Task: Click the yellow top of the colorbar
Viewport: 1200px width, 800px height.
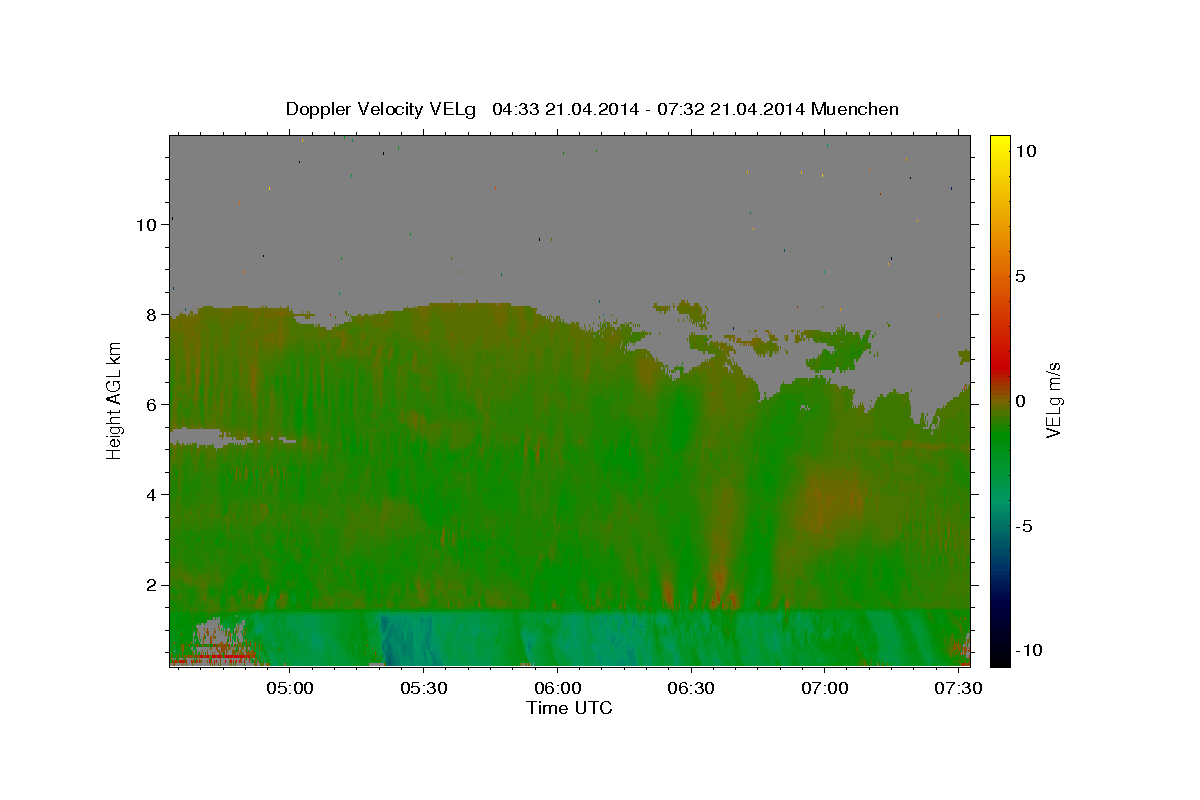Action: click(x=1000, y=145)
